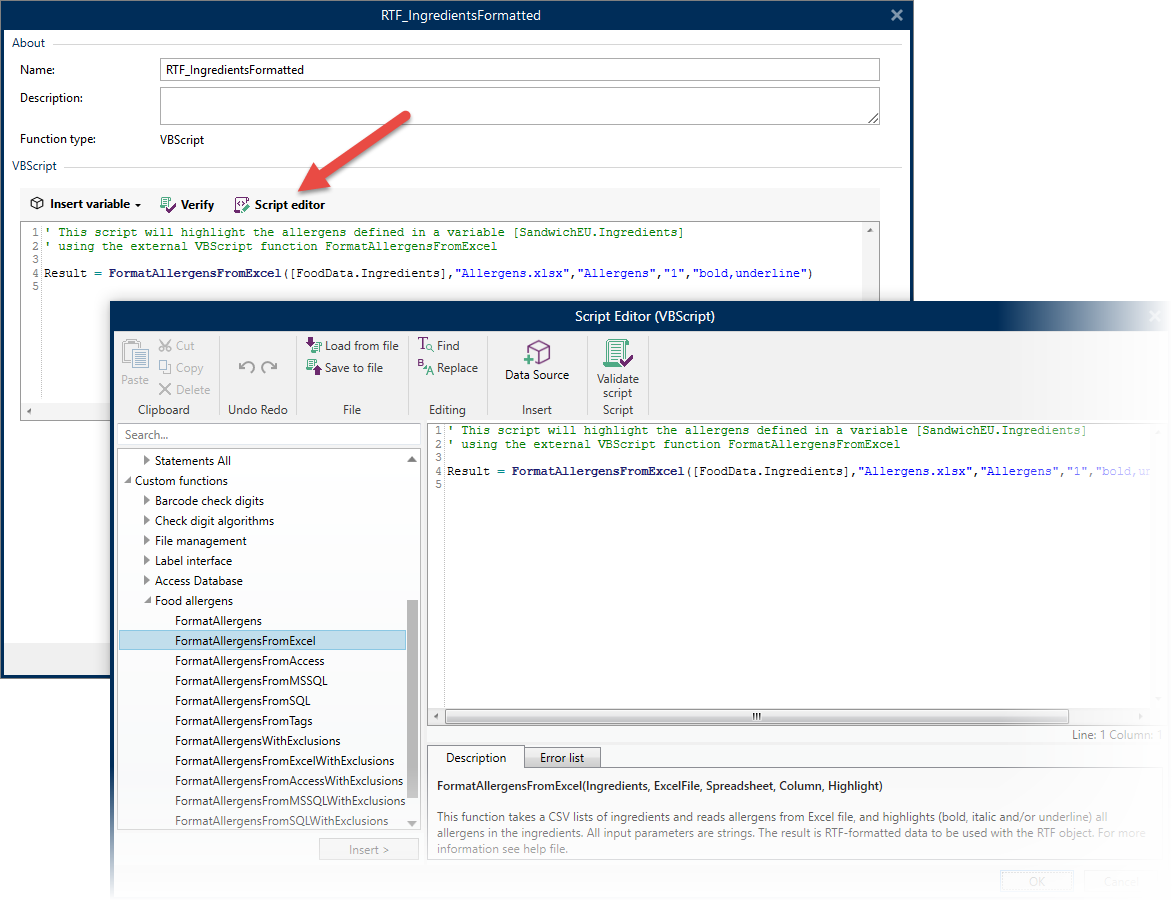Click the horizontal scrollbar in the script editor

pyautogui.click(x=756, y=716)
